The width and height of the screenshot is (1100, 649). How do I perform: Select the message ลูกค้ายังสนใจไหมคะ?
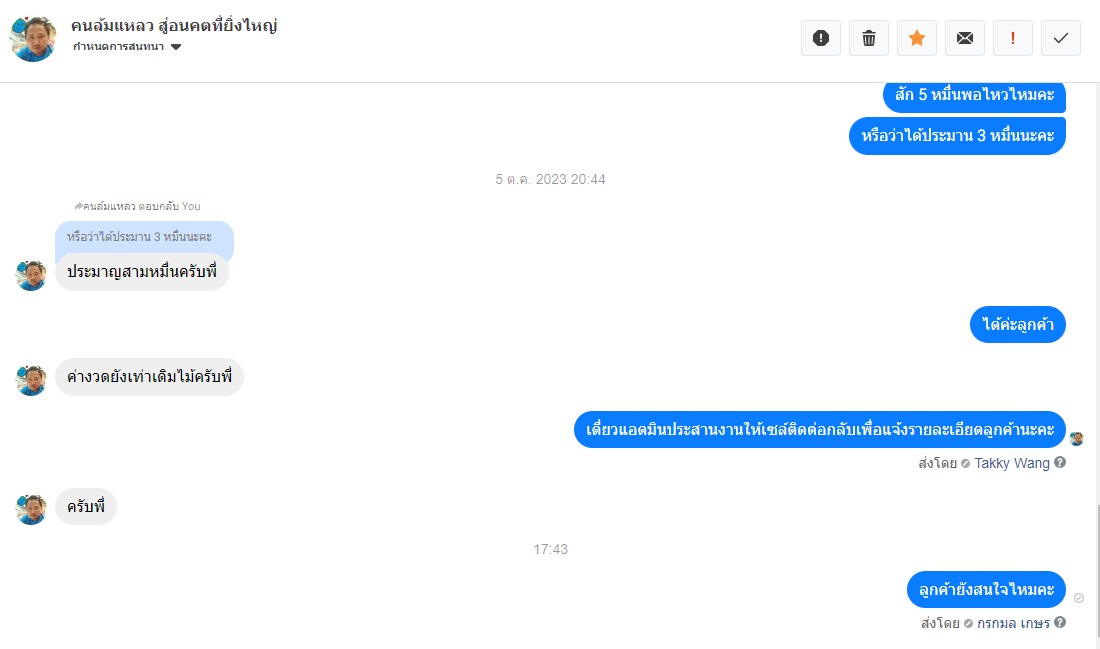pos(986,589)
